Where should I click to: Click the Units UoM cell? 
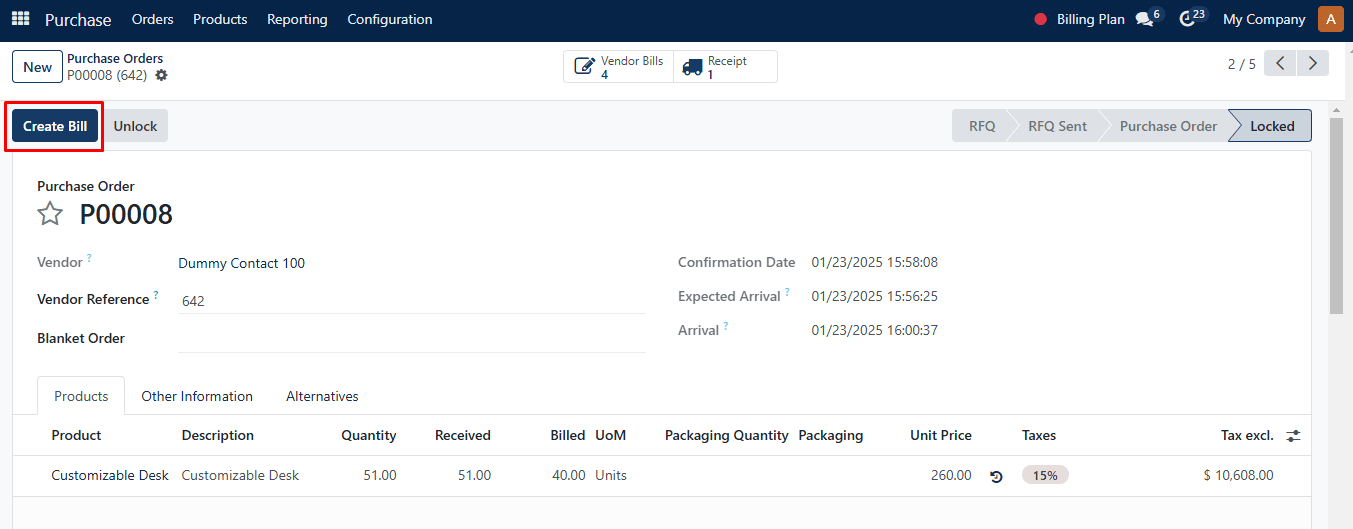coord(611,475)
